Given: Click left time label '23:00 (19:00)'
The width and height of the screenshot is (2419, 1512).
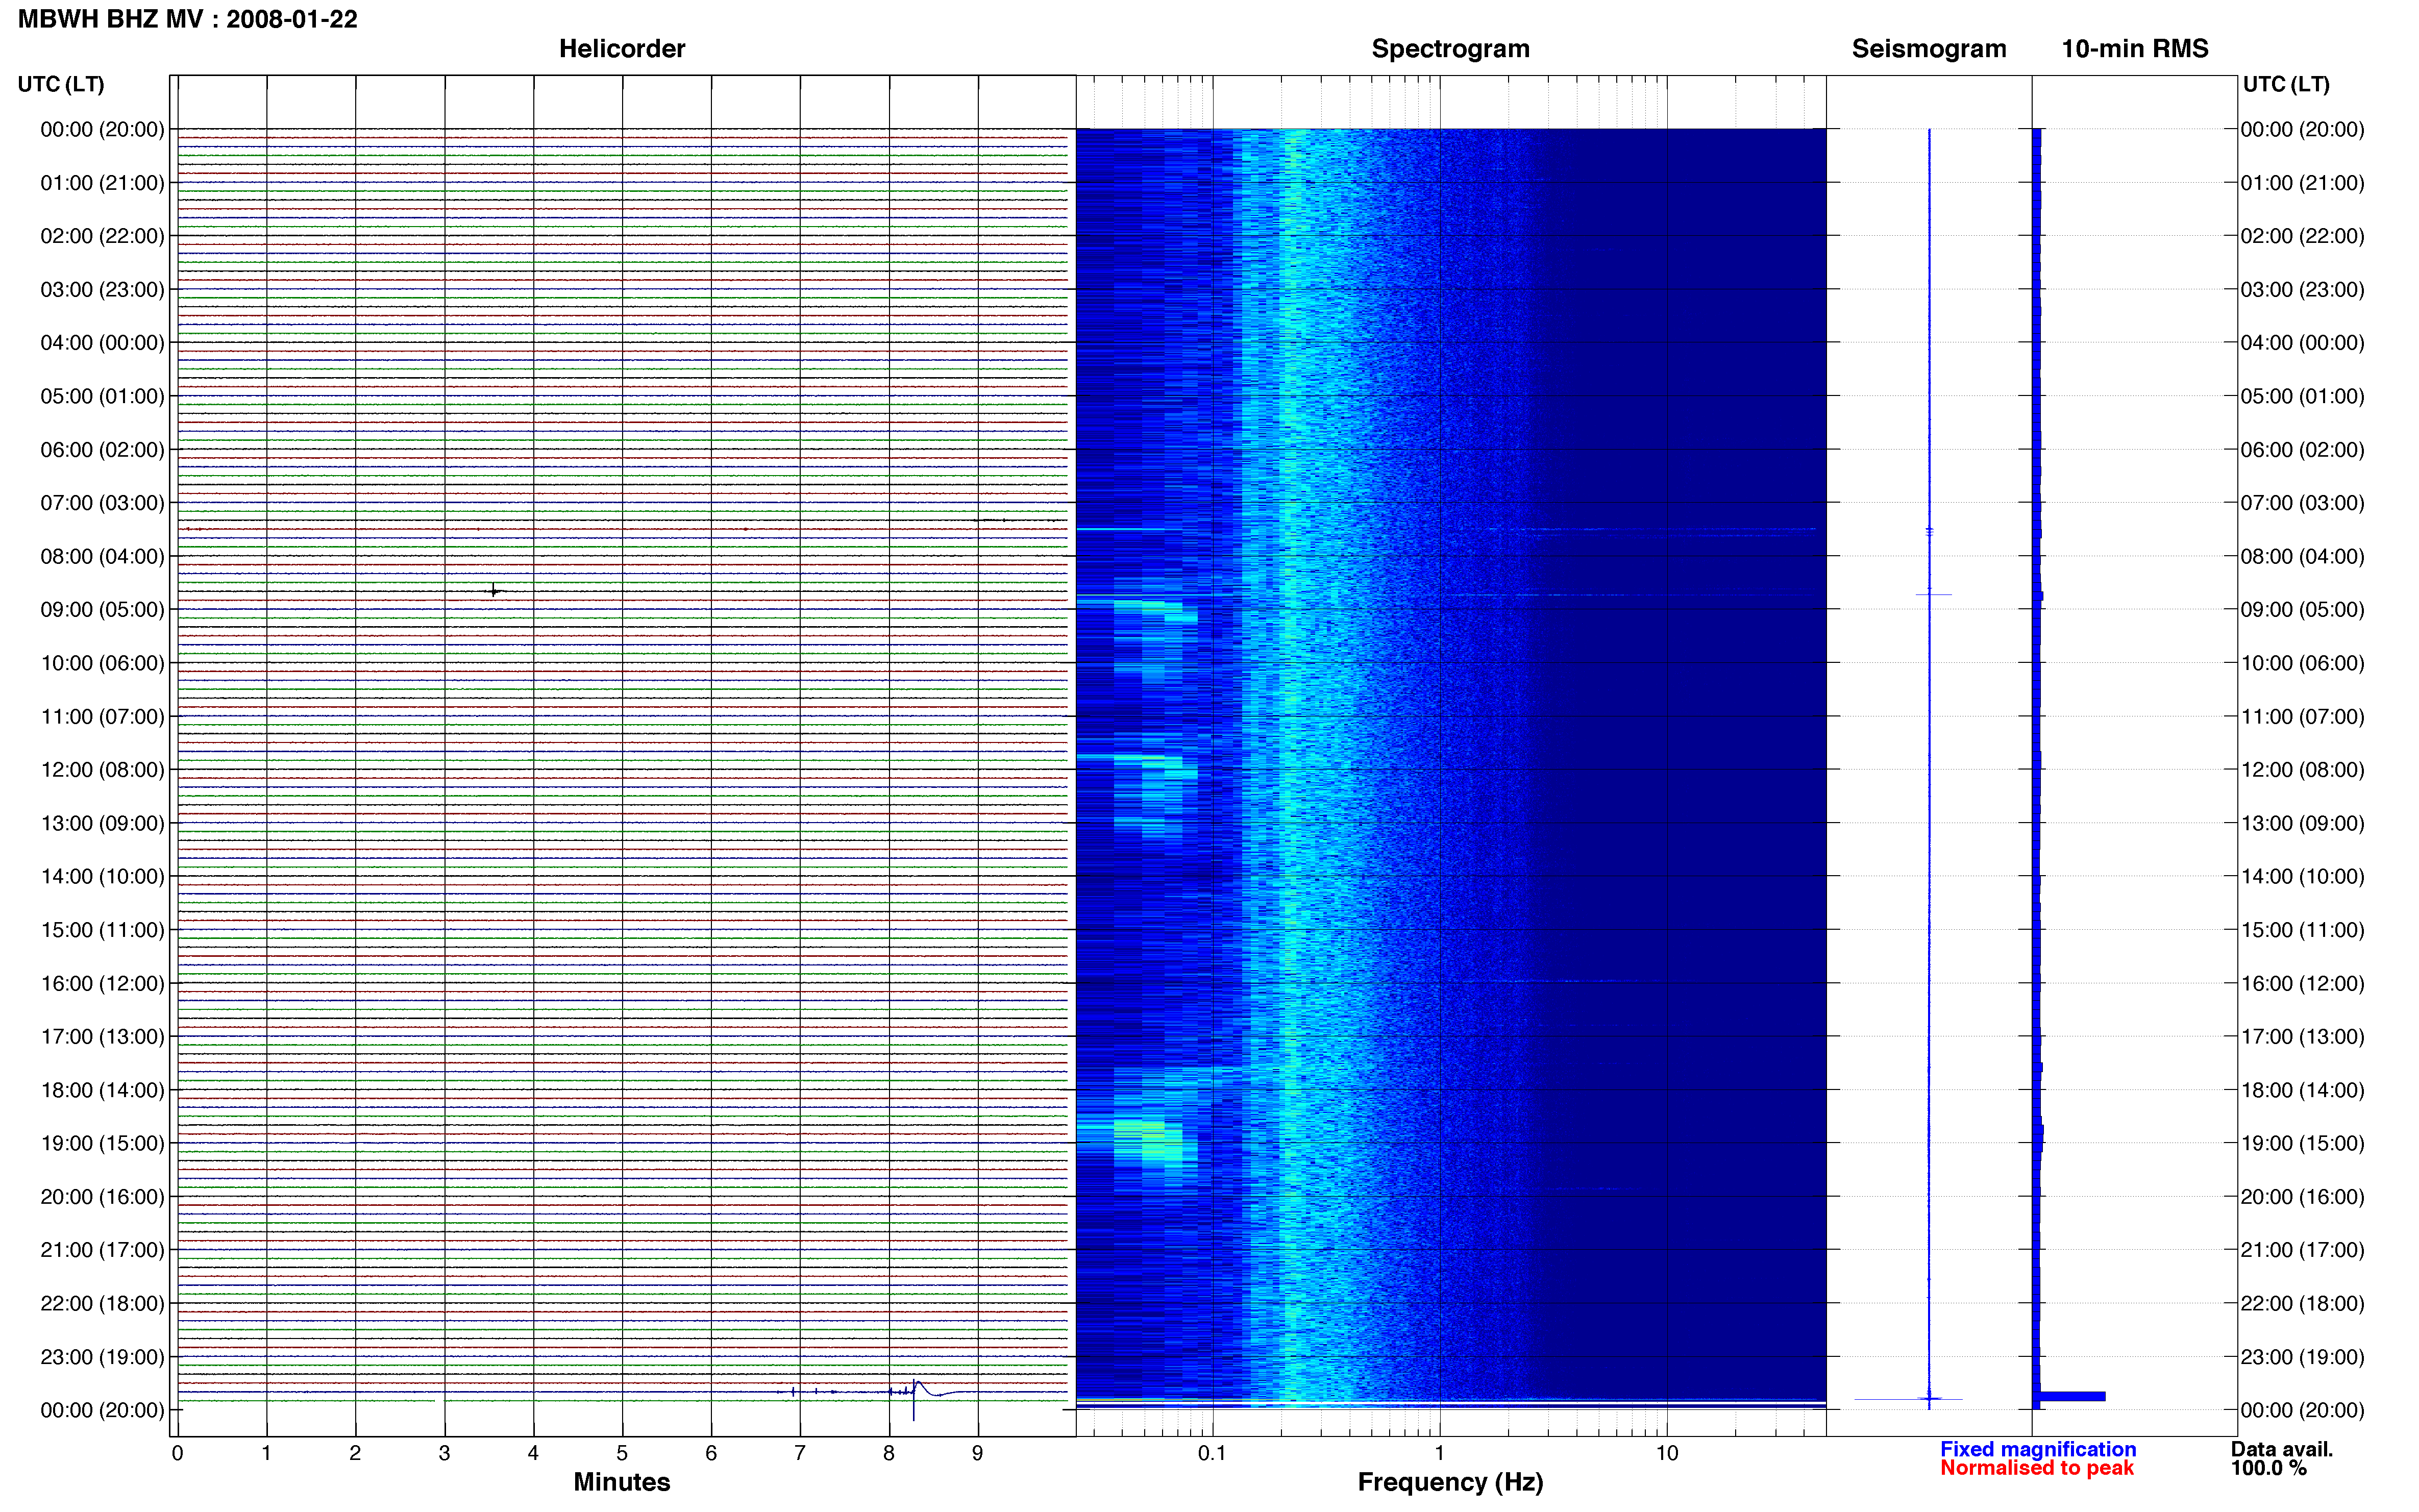Looking at the screenshot, I should (102, 1357).
